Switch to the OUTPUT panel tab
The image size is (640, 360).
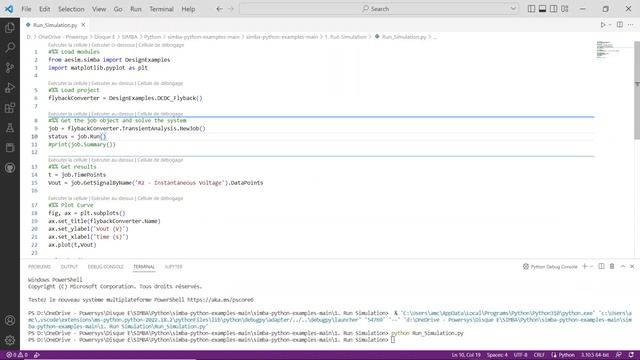click(x=69, y=267)
